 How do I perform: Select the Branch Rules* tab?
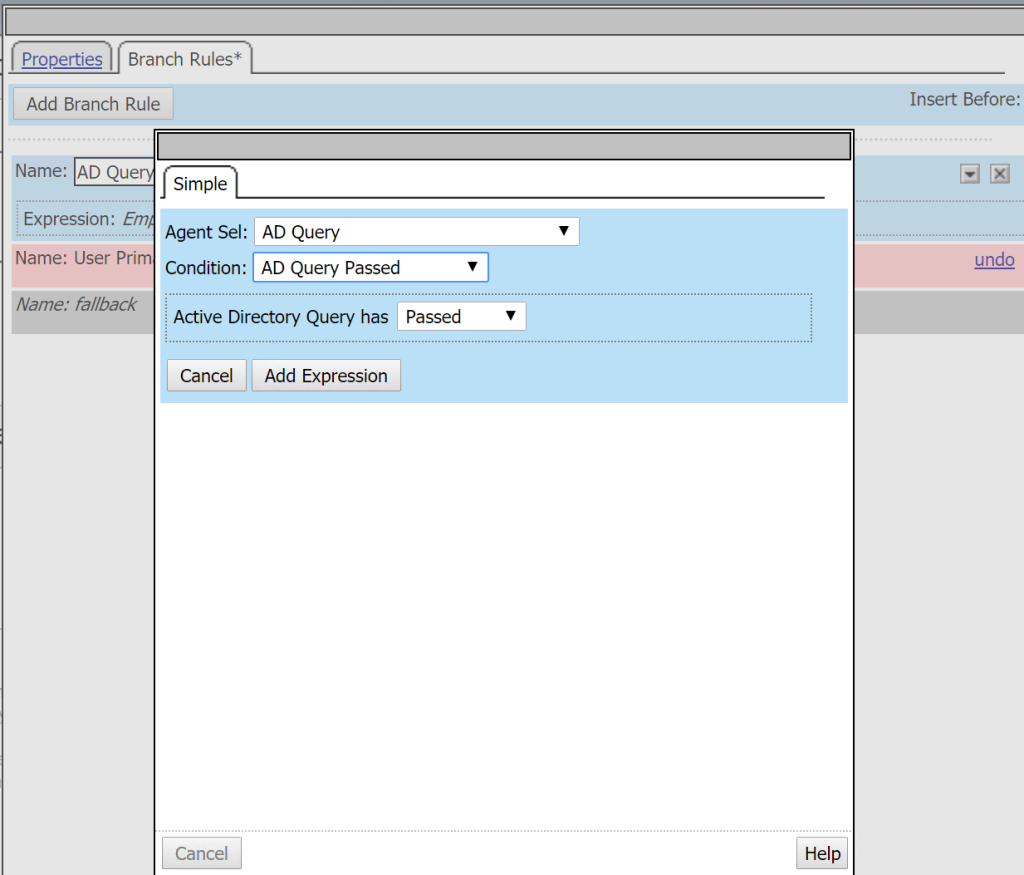(x=185, y=59)
